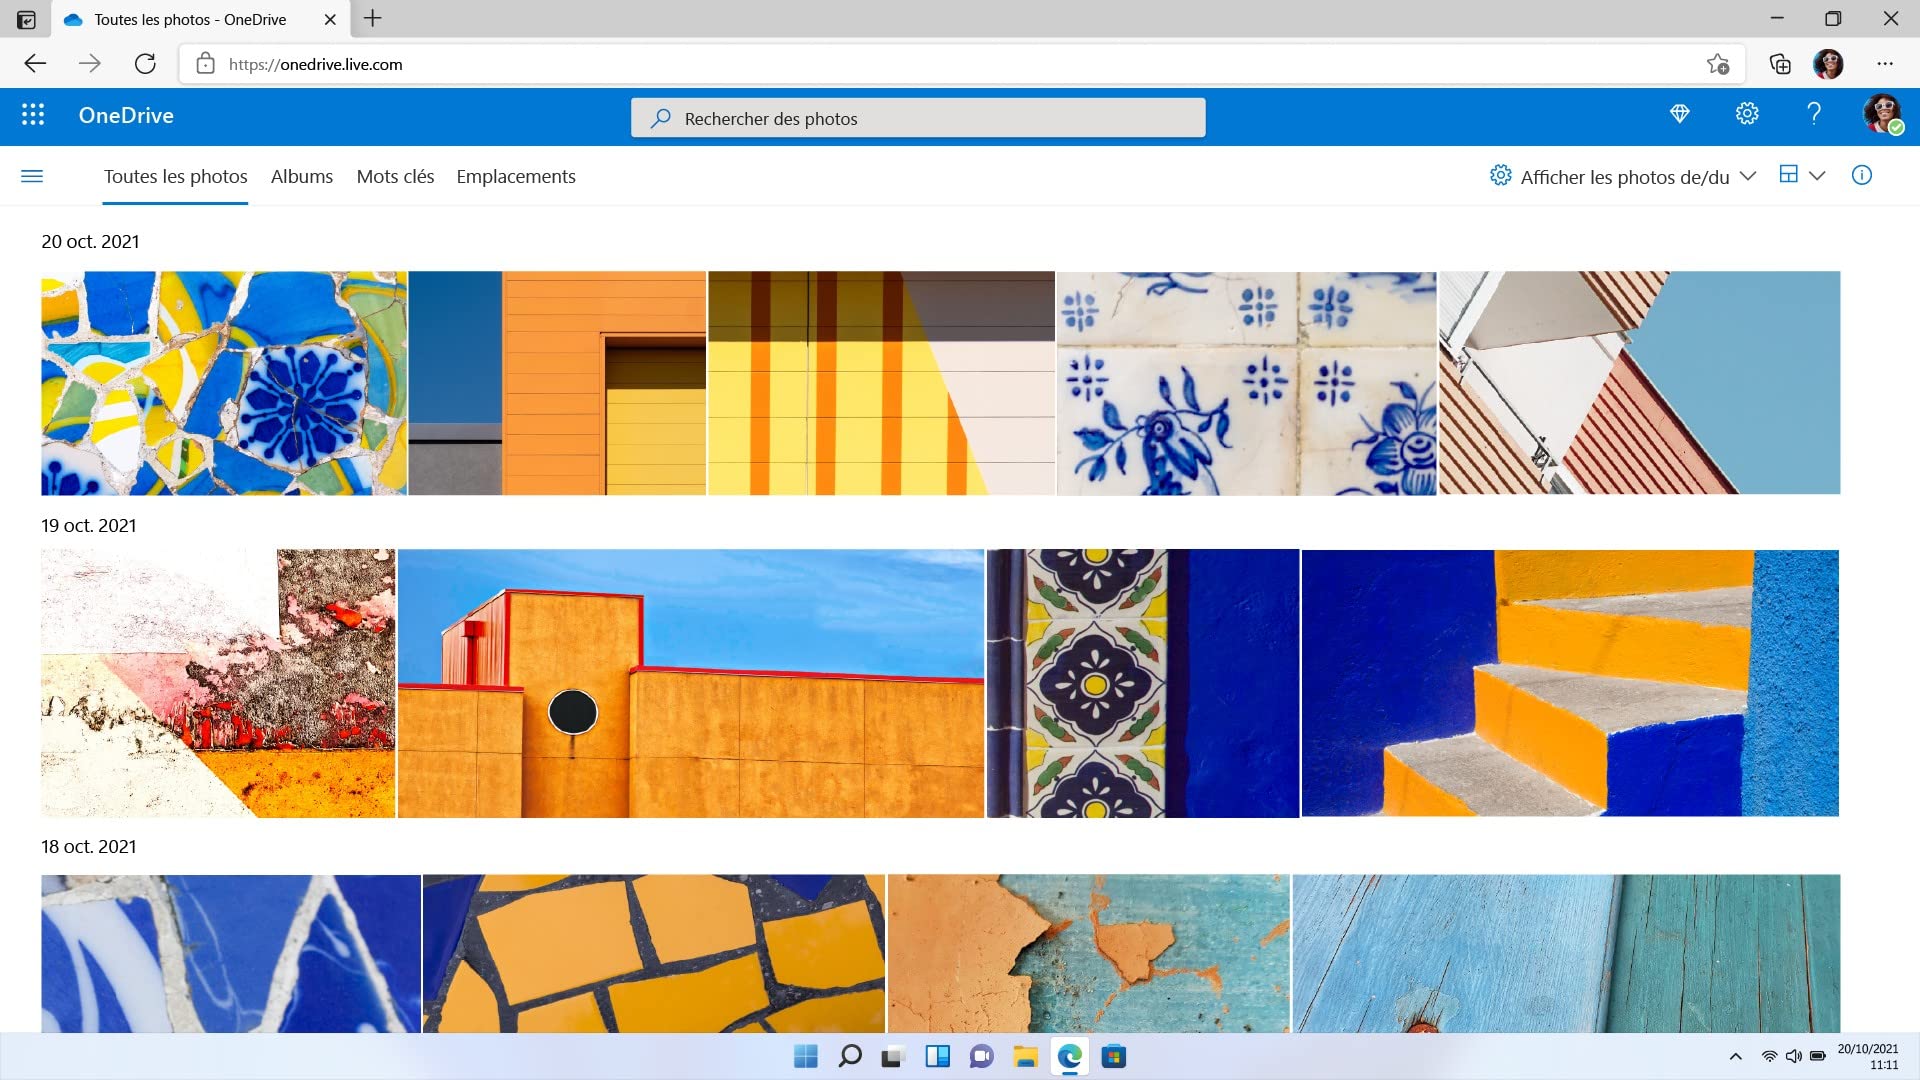Switch to the Mots clés tab
The width and height of the screenshot is (1920, 1080).
[395, 176]
